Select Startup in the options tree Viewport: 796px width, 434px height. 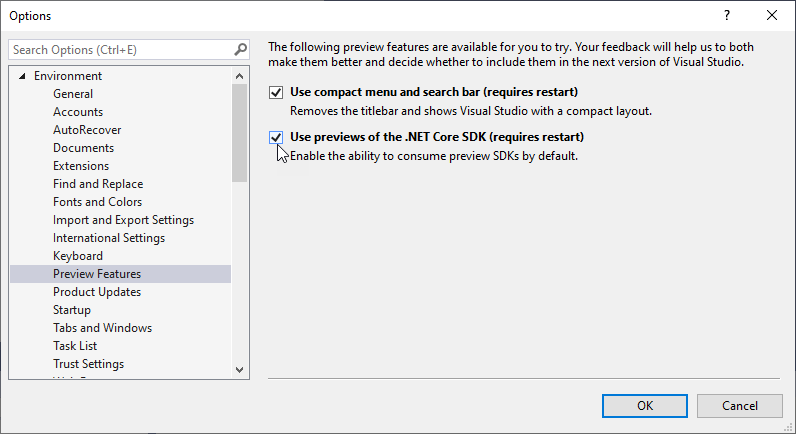[x=72, y=310]
